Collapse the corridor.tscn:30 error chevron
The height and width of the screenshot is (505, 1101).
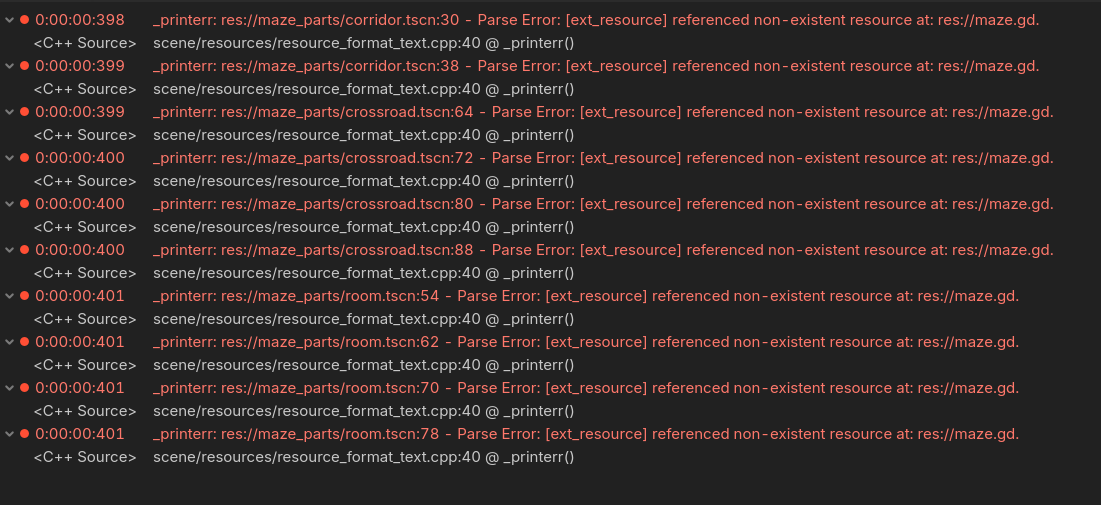(x=9, y=20)
